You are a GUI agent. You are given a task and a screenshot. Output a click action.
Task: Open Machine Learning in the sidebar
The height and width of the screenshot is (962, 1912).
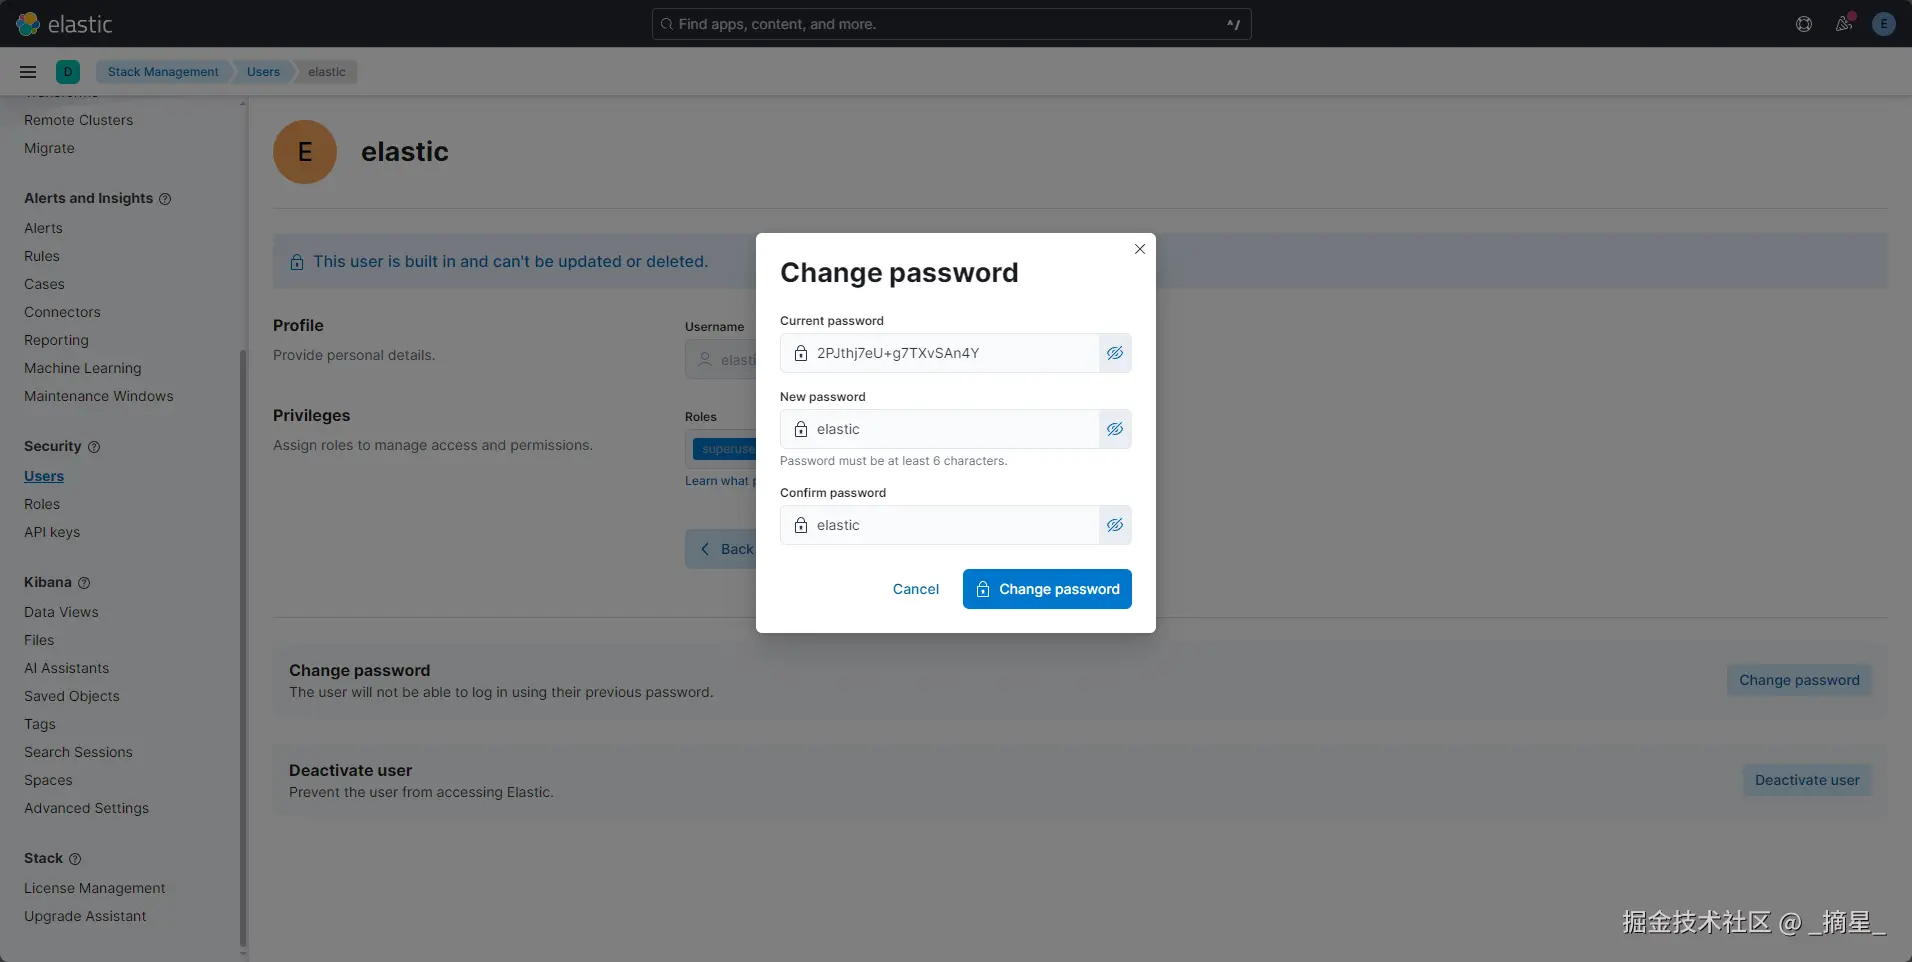point(83,368)
